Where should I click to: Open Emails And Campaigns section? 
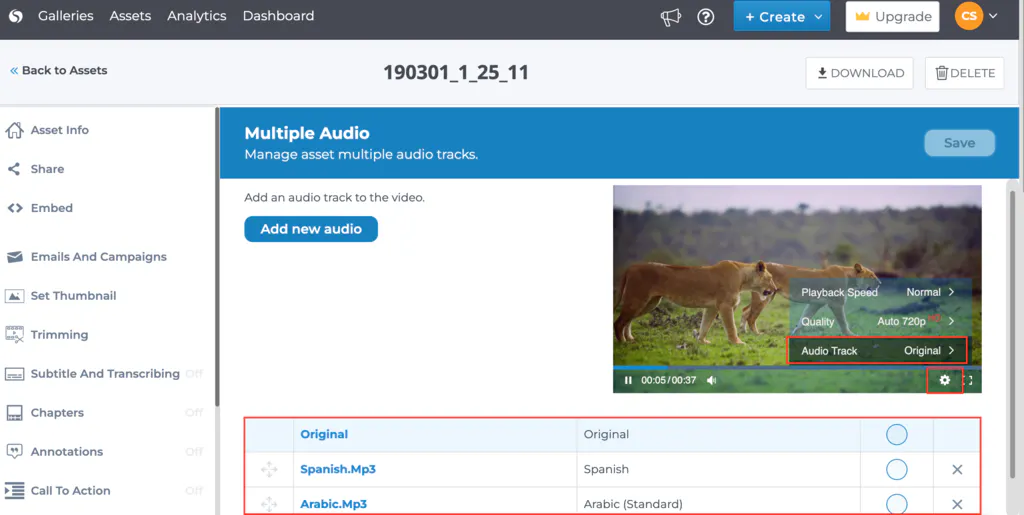[x=99, y=257]
